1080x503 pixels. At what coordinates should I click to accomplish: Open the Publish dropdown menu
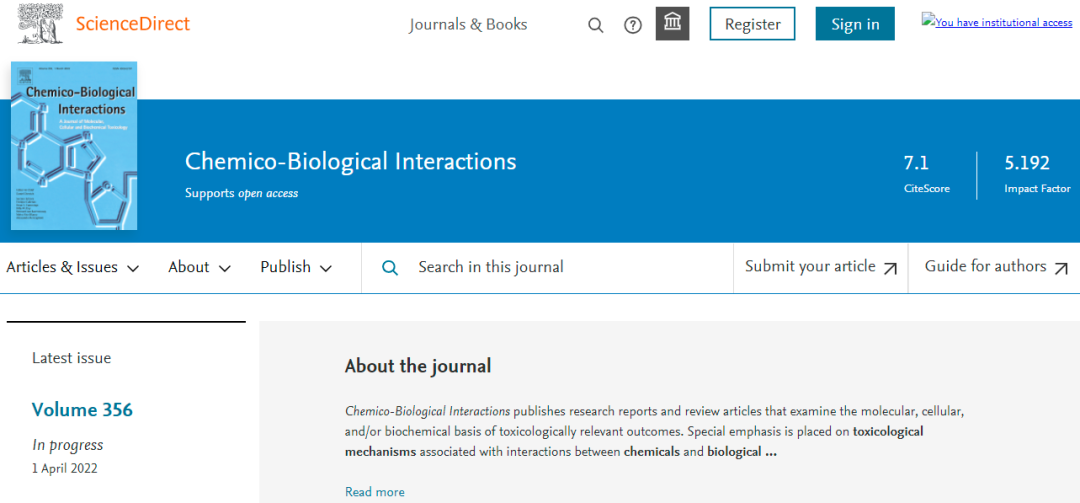(295, 267)
